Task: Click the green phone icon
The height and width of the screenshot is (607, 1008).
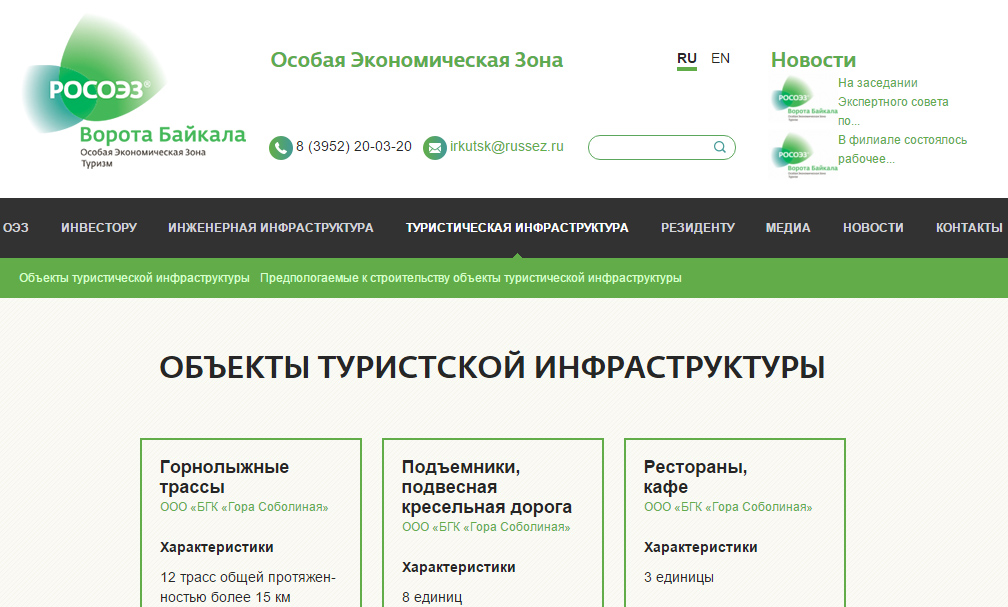Action: pyautogui.click(x=280, y=148)
